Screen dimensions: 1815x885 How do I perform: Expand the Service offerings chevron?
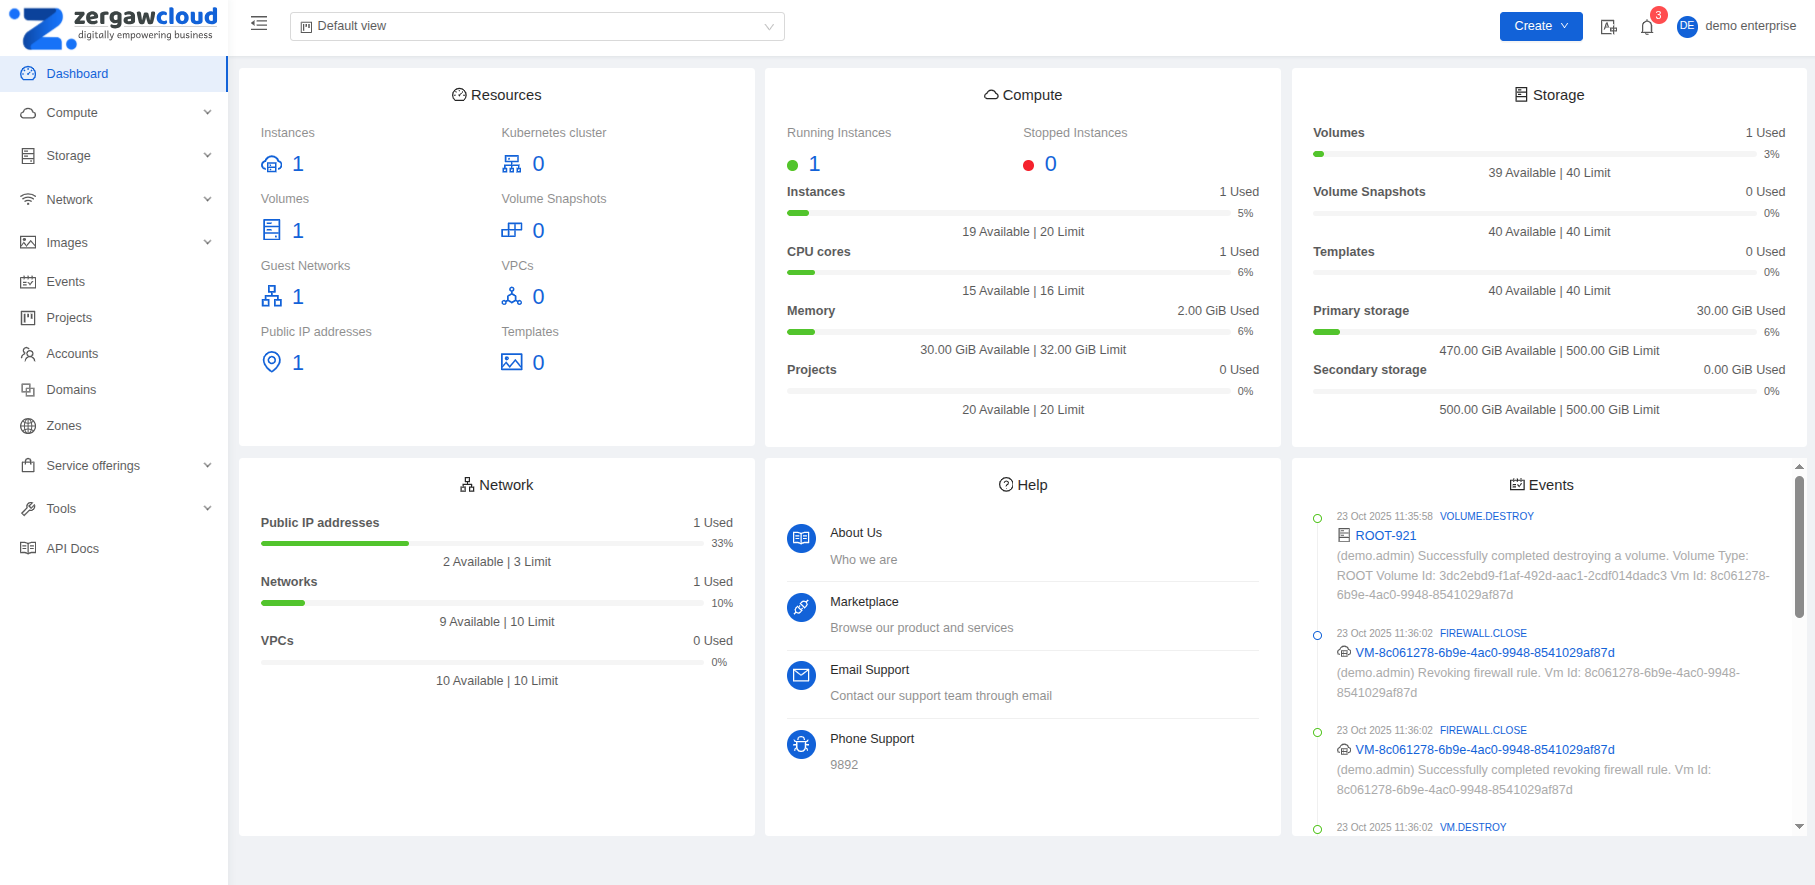207,466
